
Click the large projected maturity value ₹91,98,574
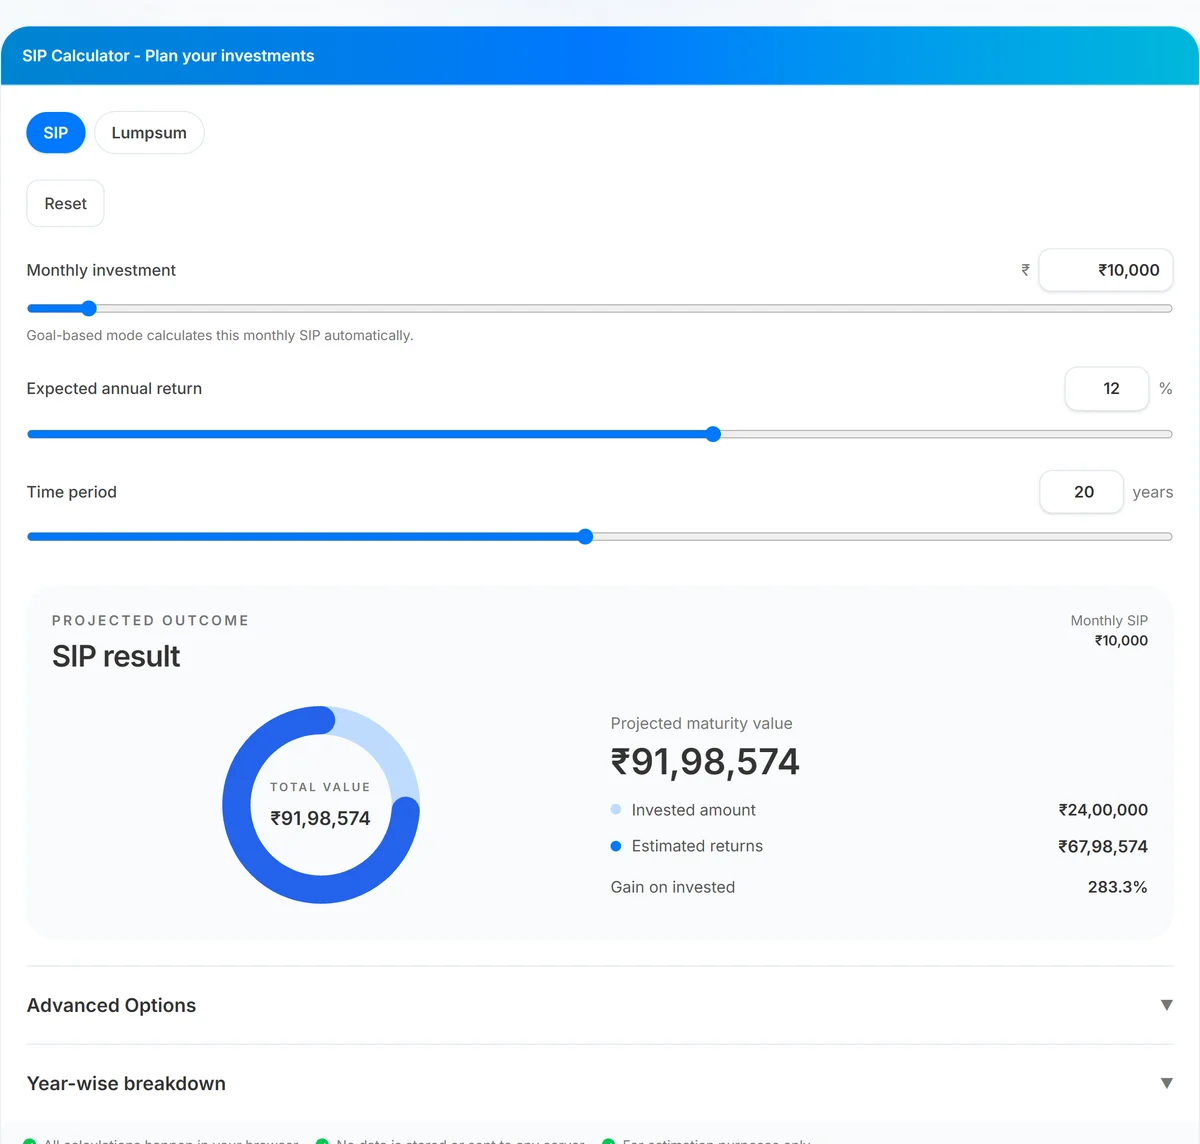point(705,762)
